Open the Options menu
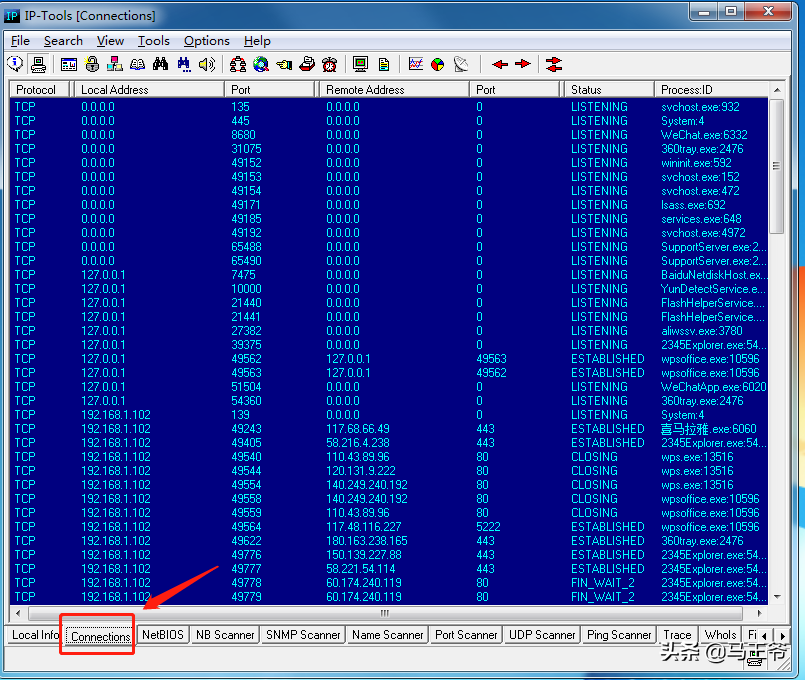Viewport: 805px width, 680px height. pyautogui.click(x=206, y=41)
